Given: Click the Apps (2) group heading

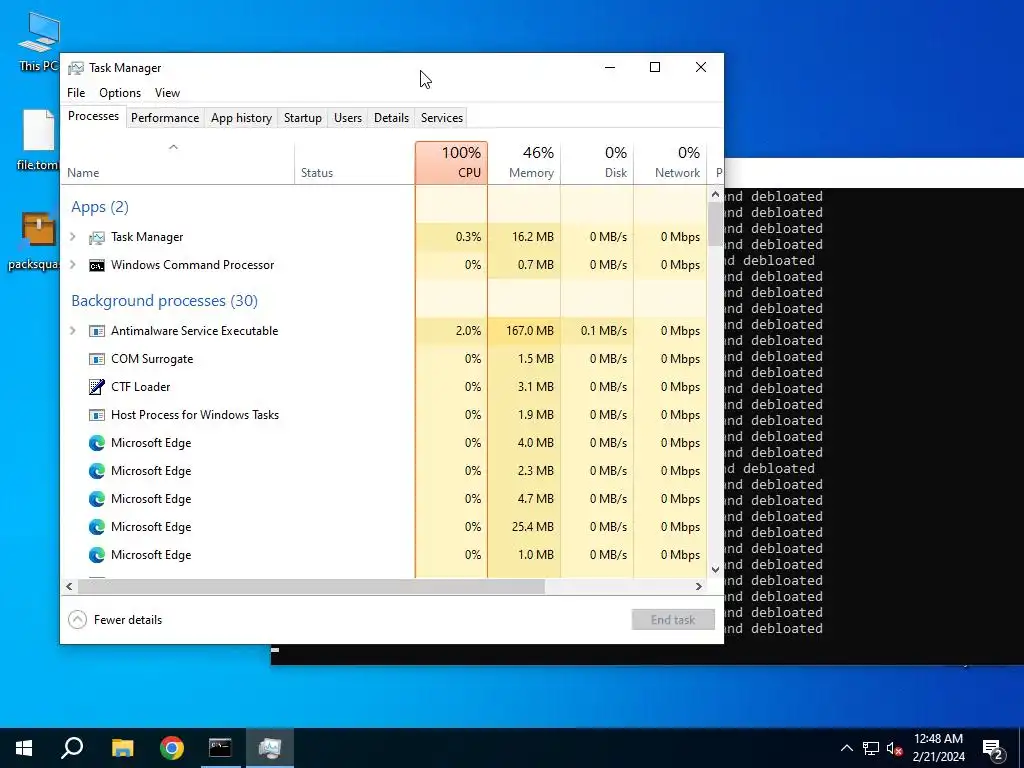Looking at the screenshot, I should click(x=100, y=207).
